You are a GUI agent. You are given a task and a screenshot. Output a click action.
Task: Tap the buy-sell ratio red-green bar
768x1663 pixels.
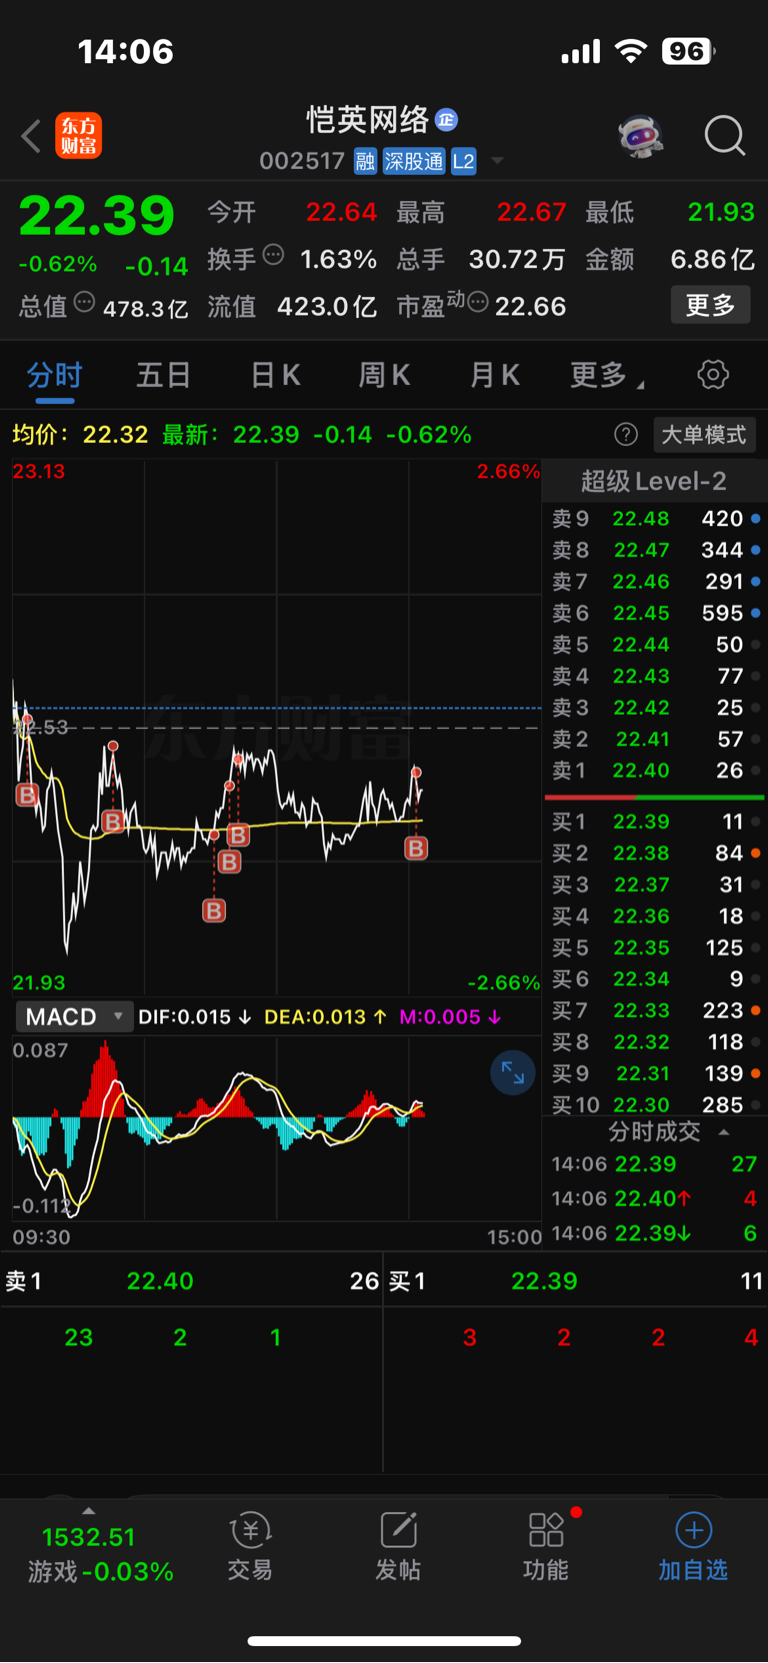654,797
